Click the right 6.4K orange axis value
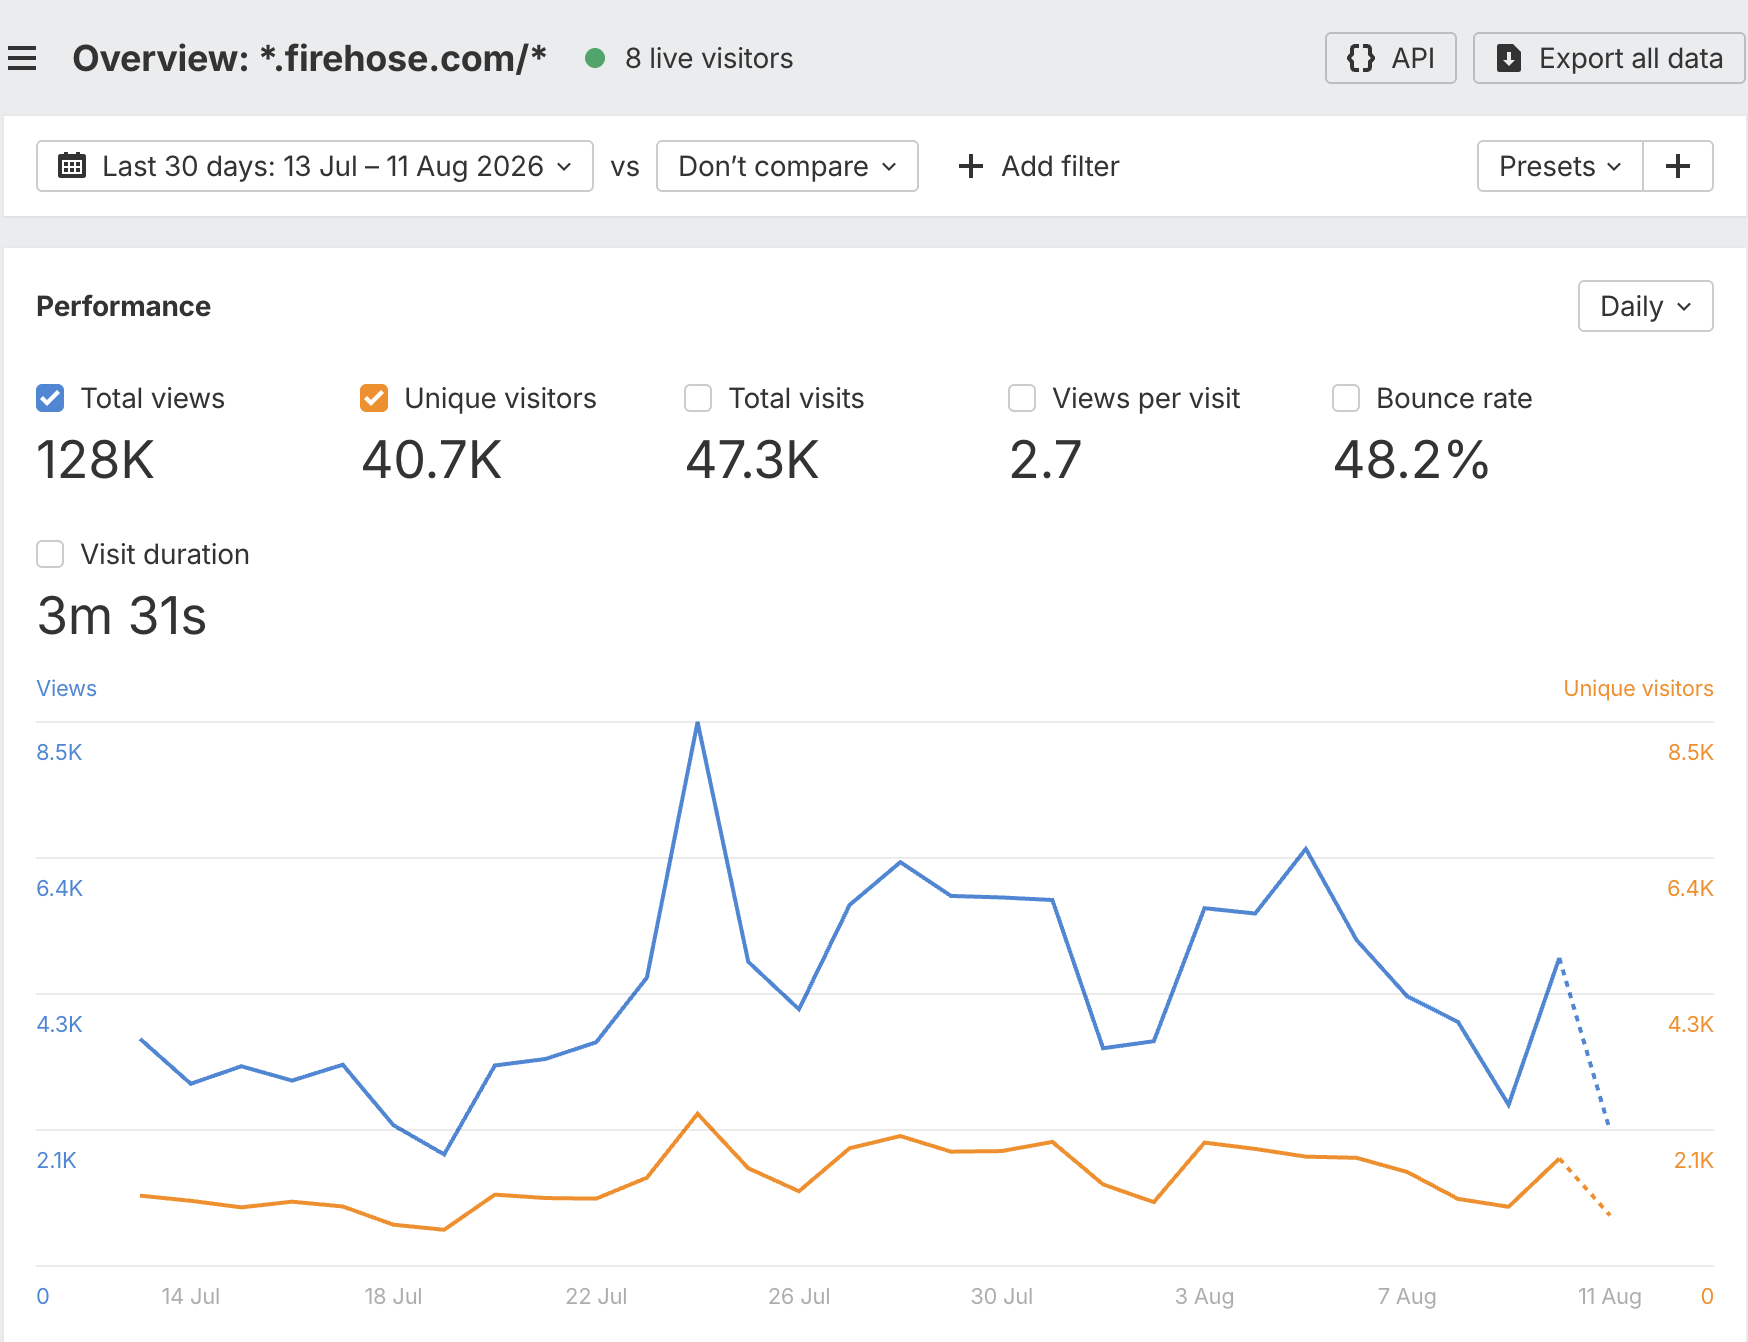The image size is (1748, 1342). point(1690,888)
